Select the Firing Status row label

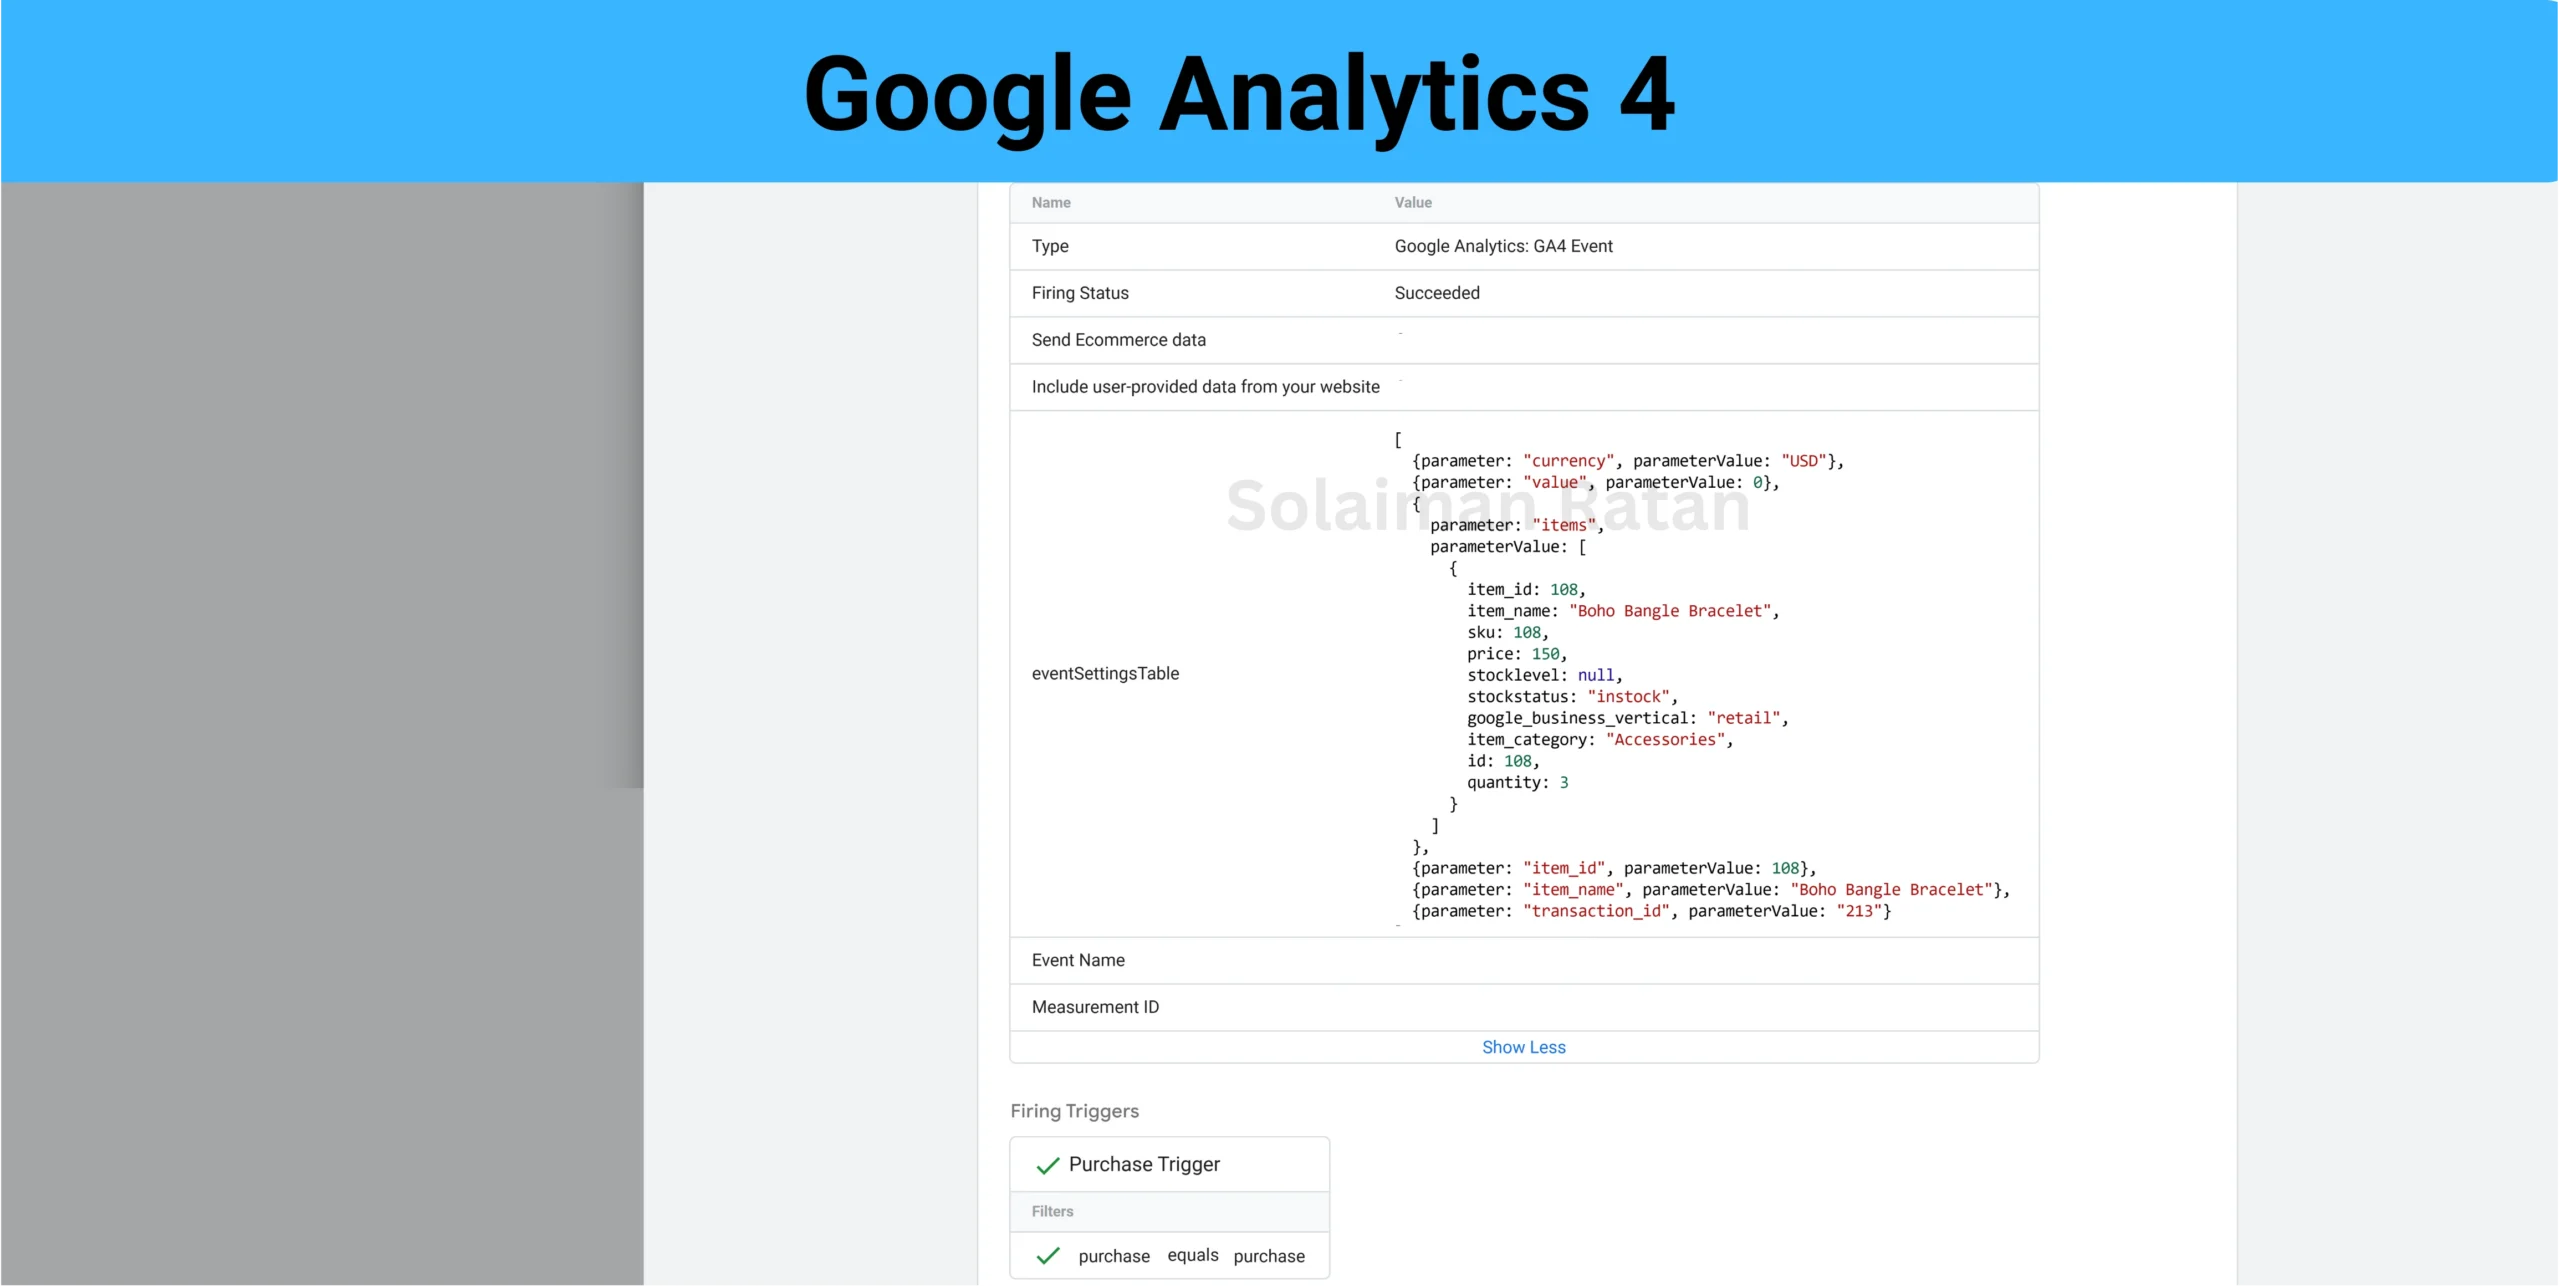coord(1080,293)
